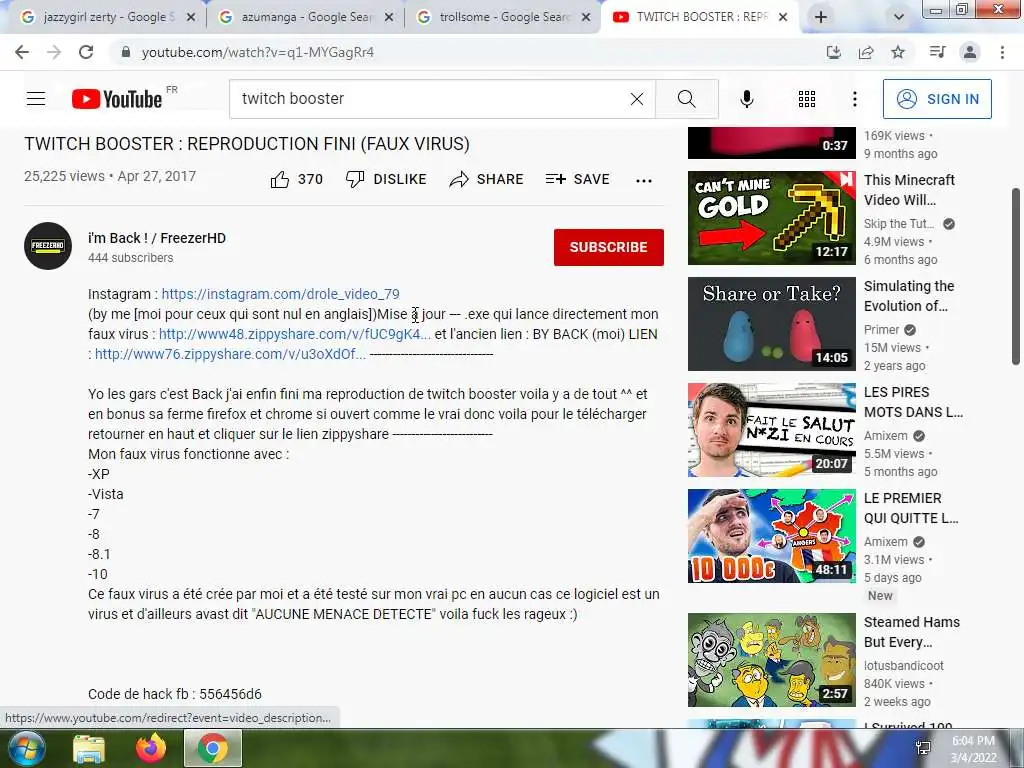The image size is (1024, 768).
Task: Open YouTube settings three-dot icon
Action: point(855,99)
